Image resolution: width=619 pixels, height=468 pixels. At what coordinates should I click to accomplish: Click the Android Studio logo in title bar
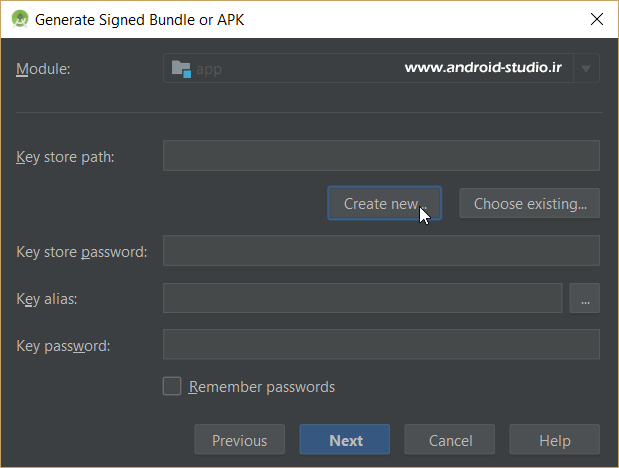point(18,19)
